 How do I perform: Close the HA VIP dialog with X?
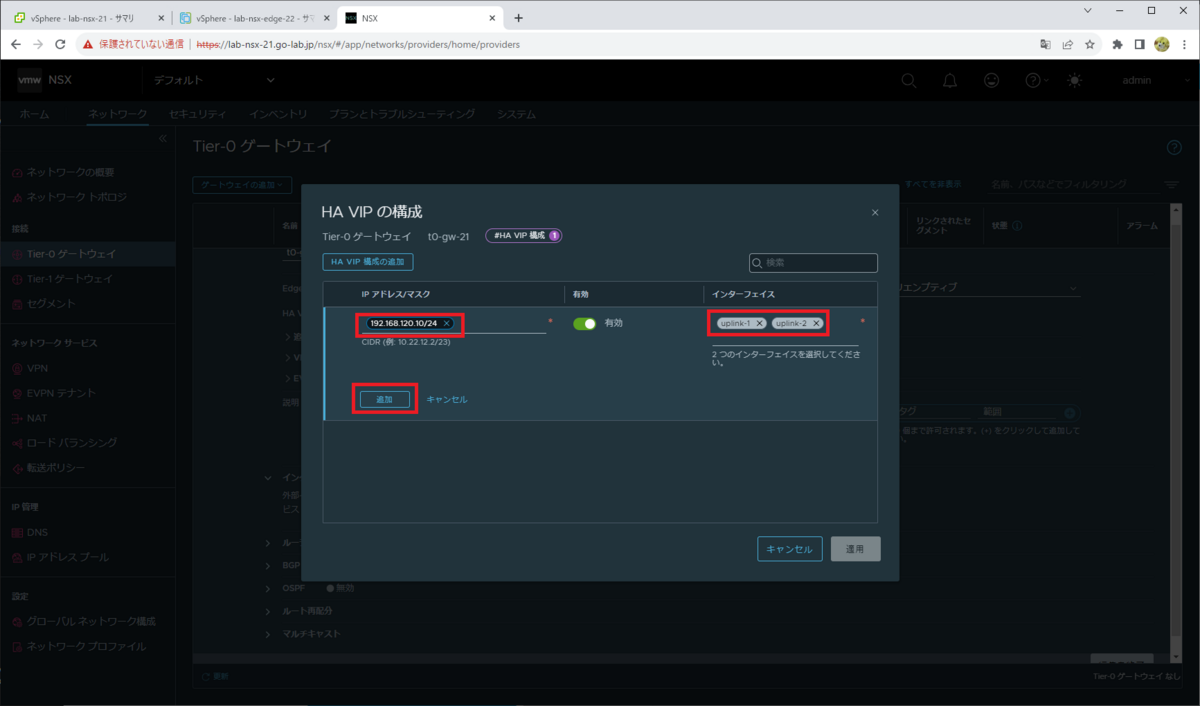875,212
